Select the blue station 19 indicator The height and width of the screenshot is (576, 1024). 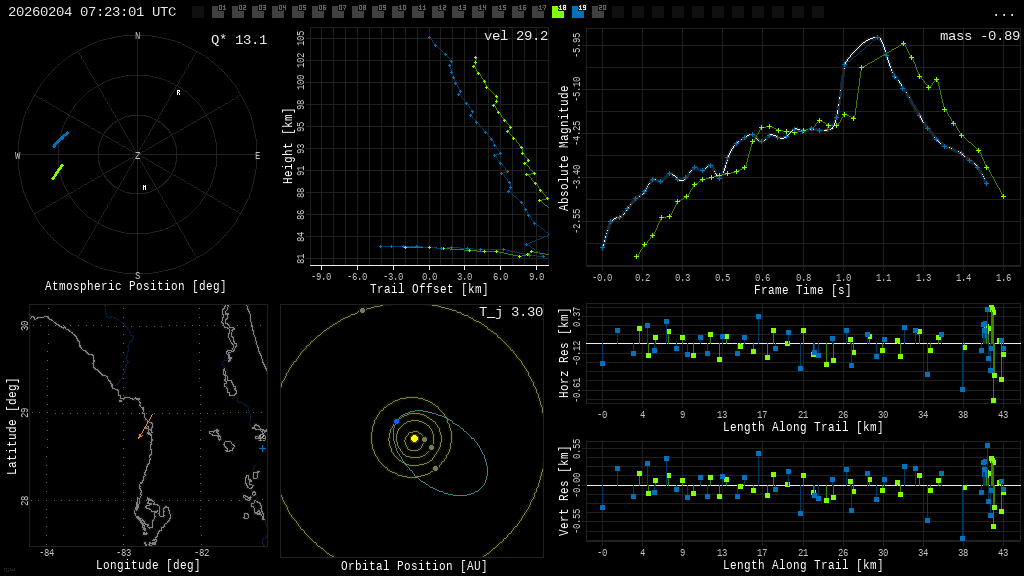578,12
